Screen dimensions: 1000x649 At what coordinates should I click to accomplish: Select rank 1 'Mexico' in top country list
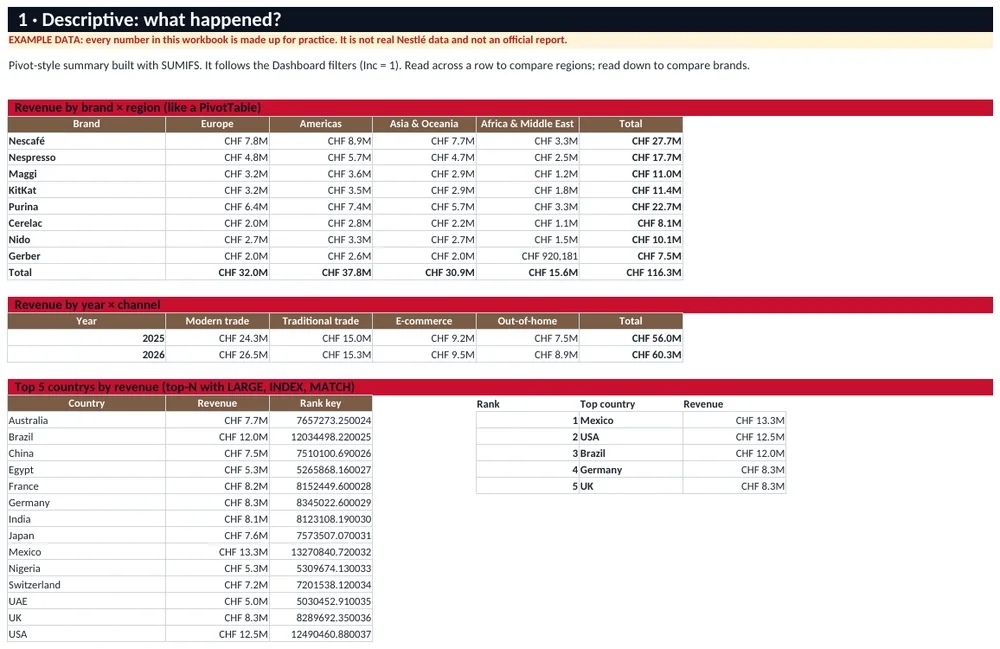[631, 421]
